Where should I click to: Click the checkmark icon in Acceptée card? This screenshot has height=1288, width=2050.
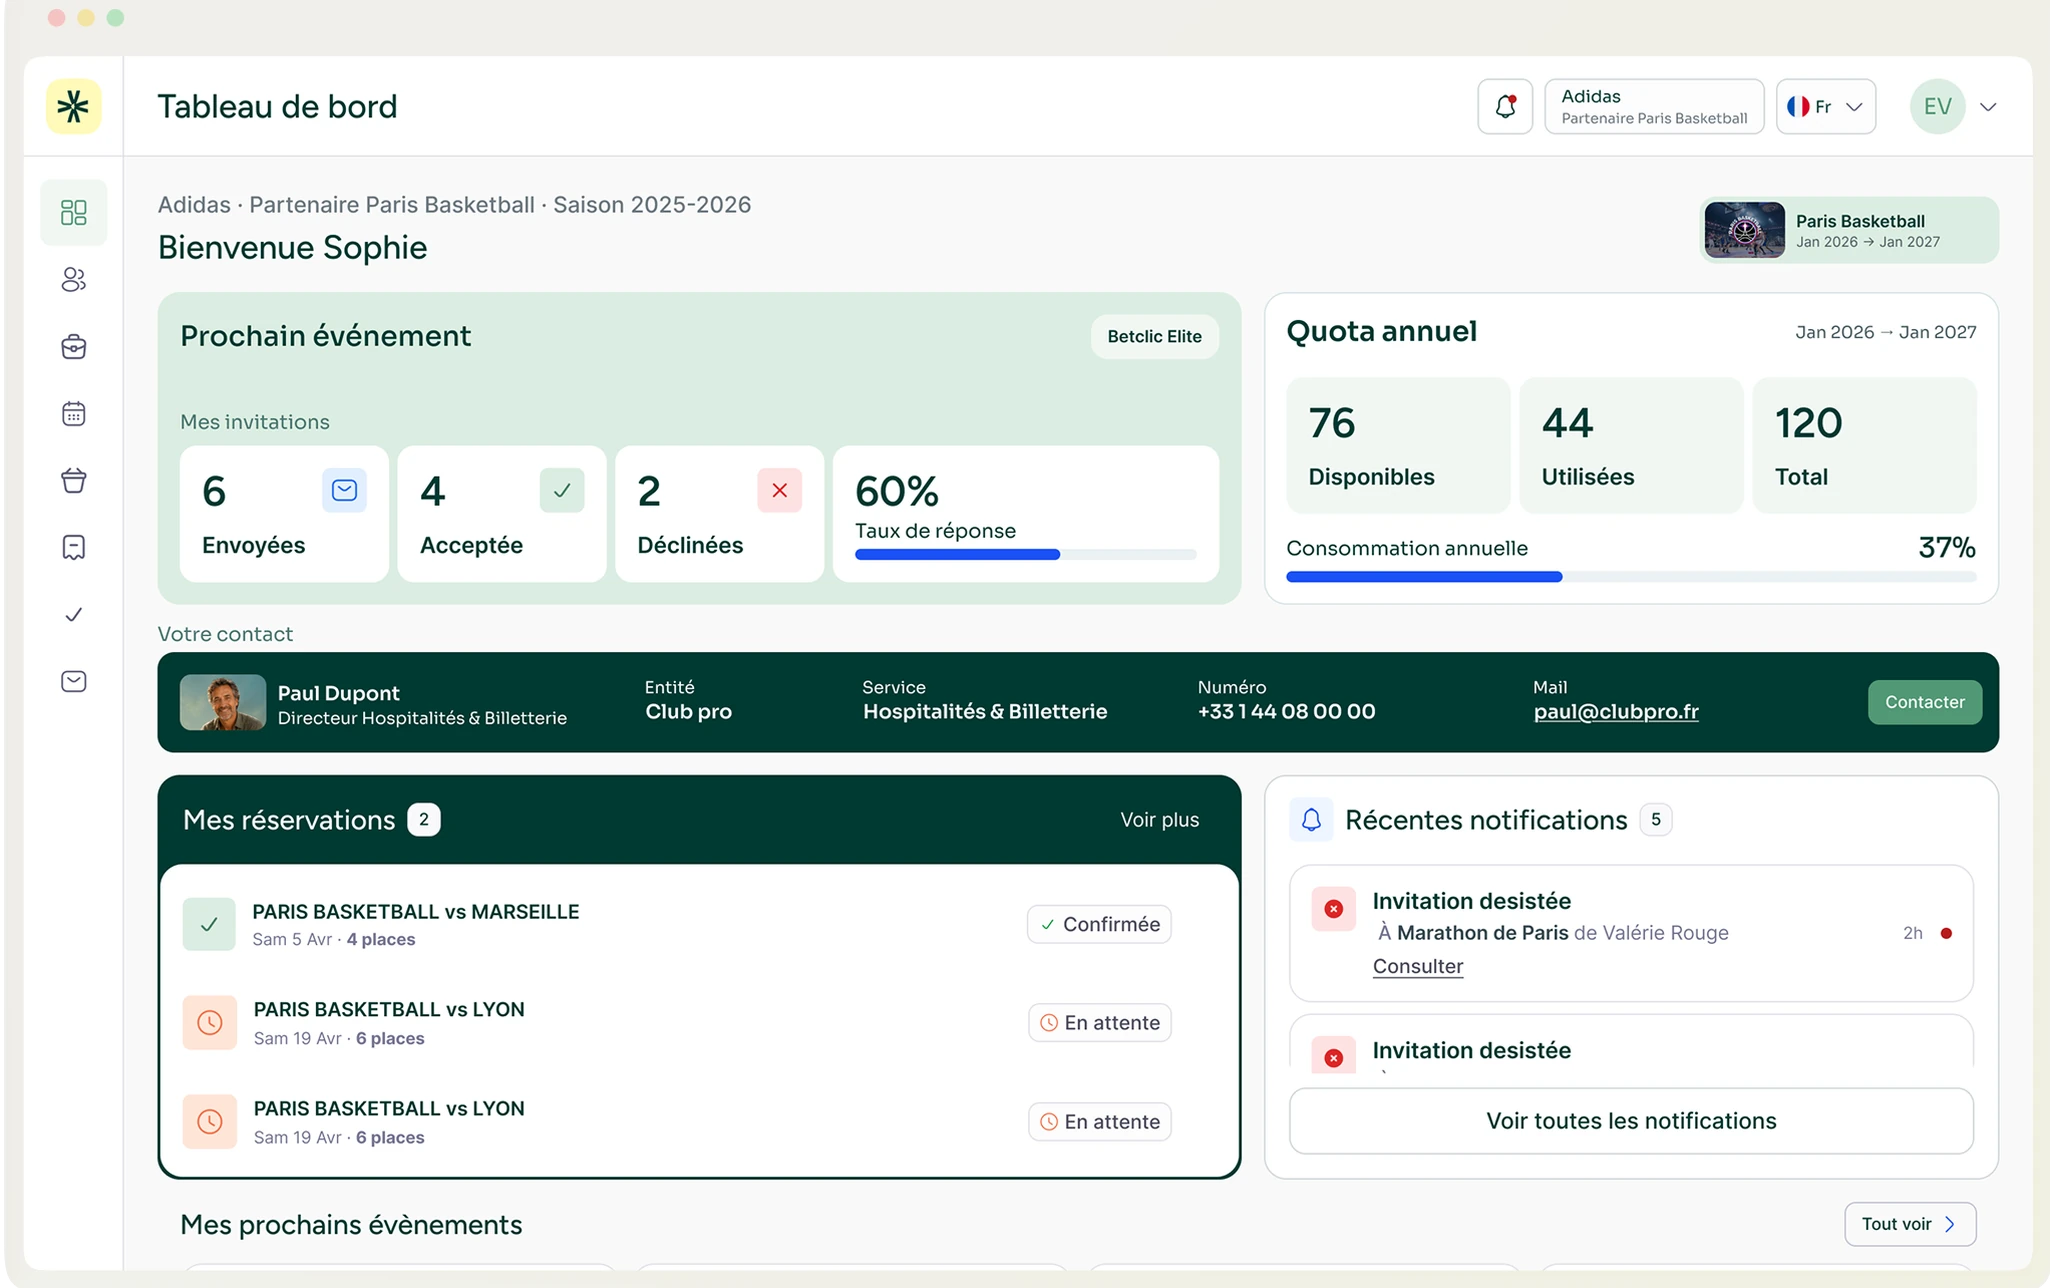(x=562, y=490)
